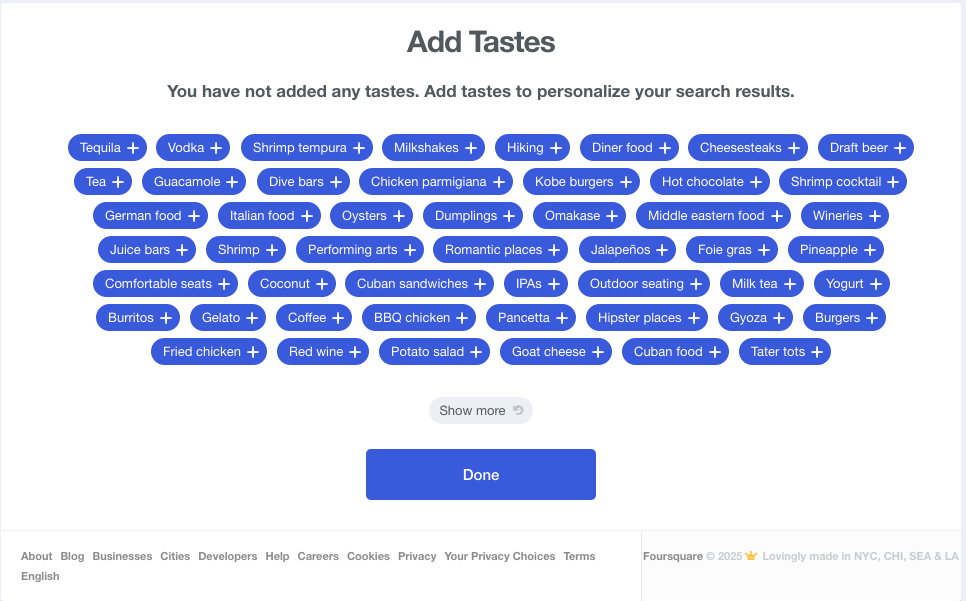The width and height of the screenshot is (966, 601).
Task: Click the plus icon on Wineries
Action: point(875,216)
